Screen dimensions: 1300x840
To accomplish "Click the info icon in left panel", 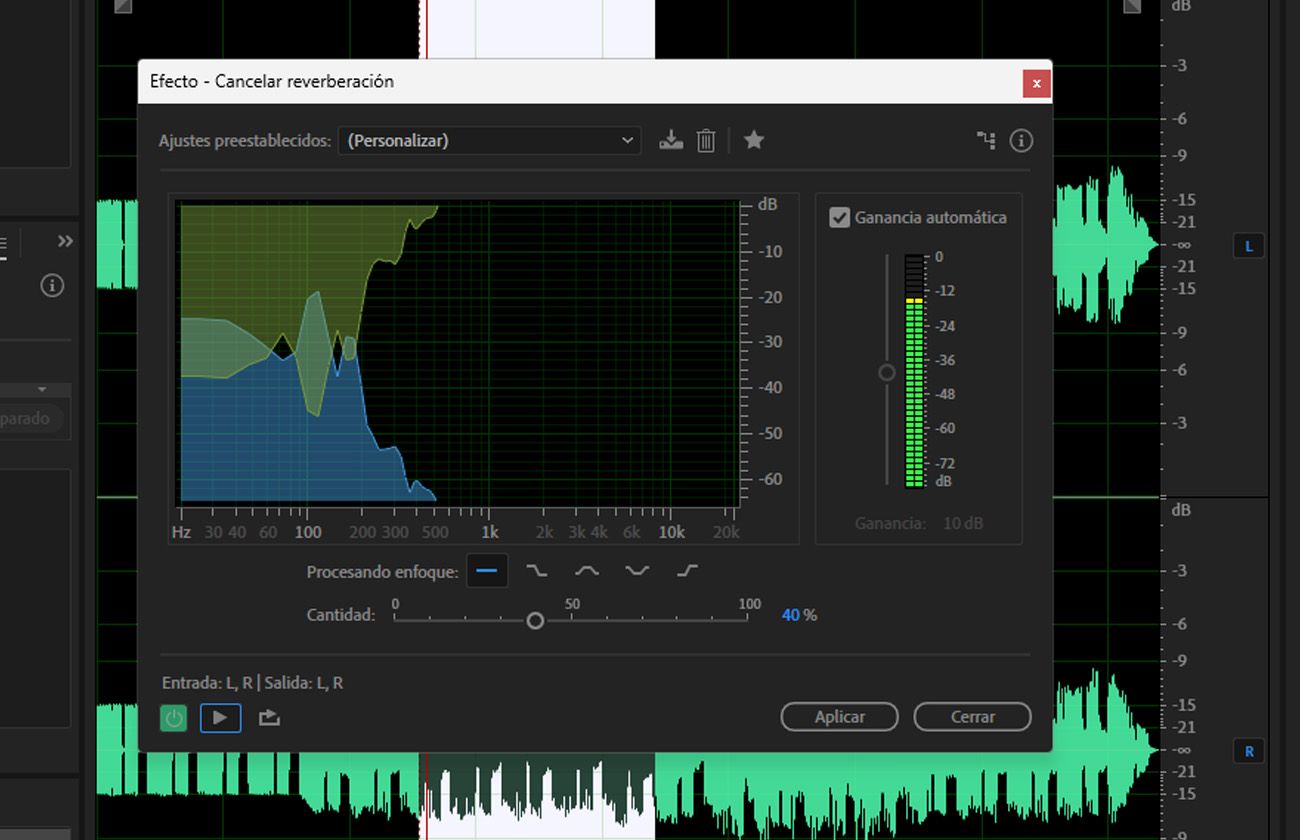I will (52, 286).
